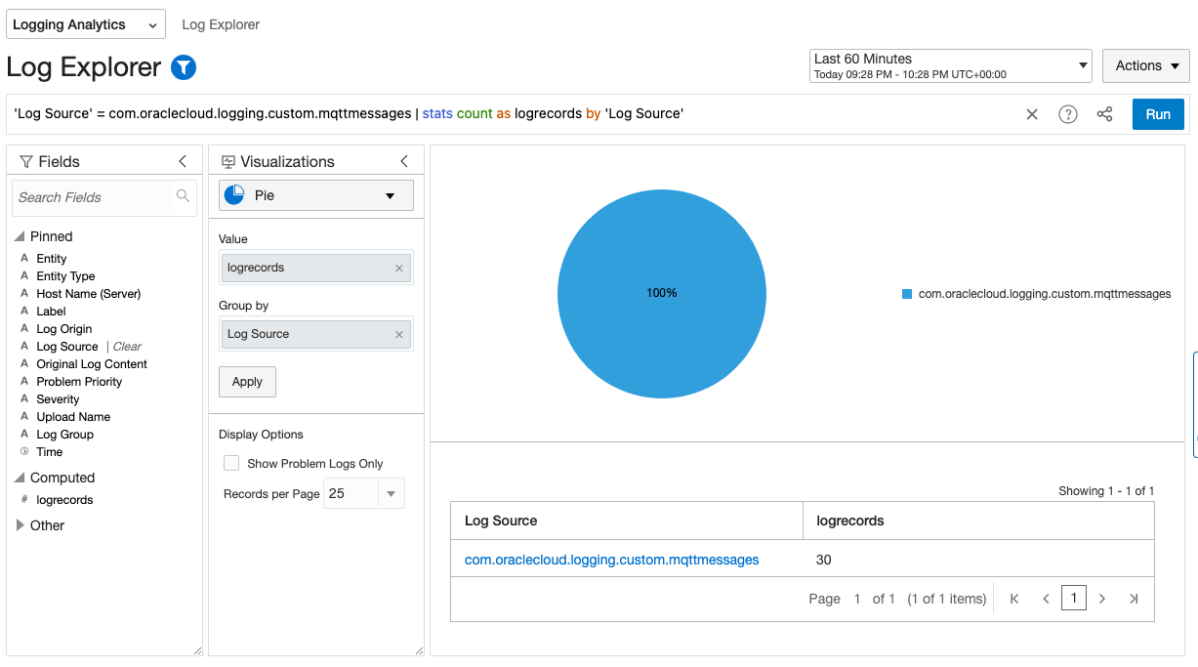Open the Last 60 Minutes time range dropdown
1198x667 pixels.
click(1082, 65)
